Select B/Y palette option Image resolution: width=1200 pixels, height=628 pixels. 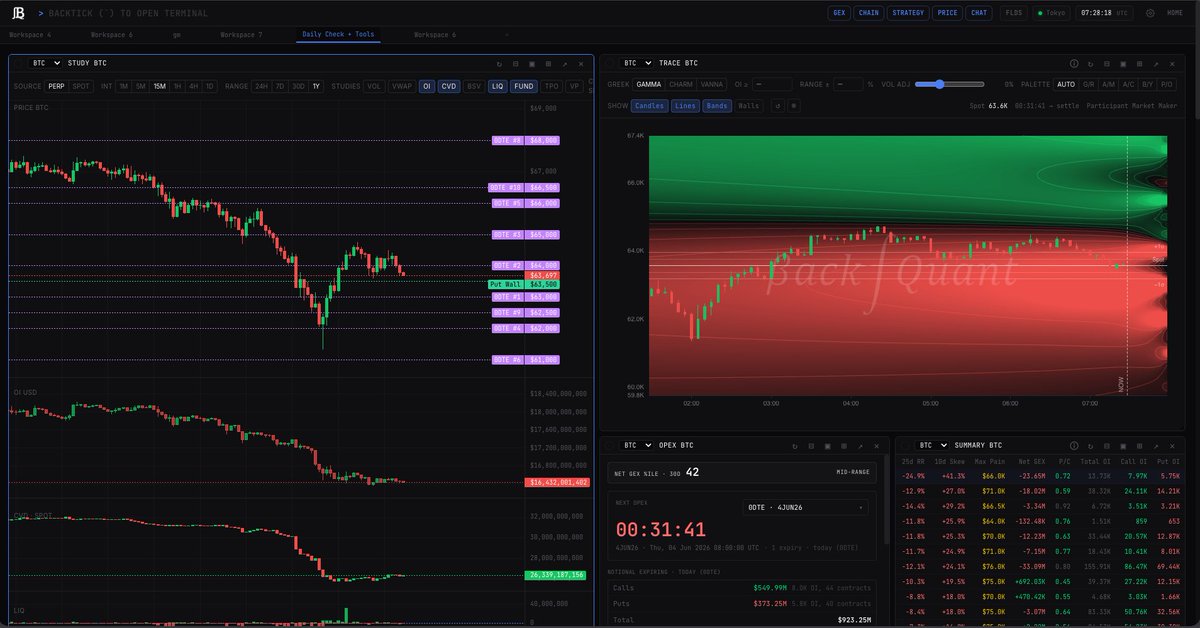coord(1147,85)
